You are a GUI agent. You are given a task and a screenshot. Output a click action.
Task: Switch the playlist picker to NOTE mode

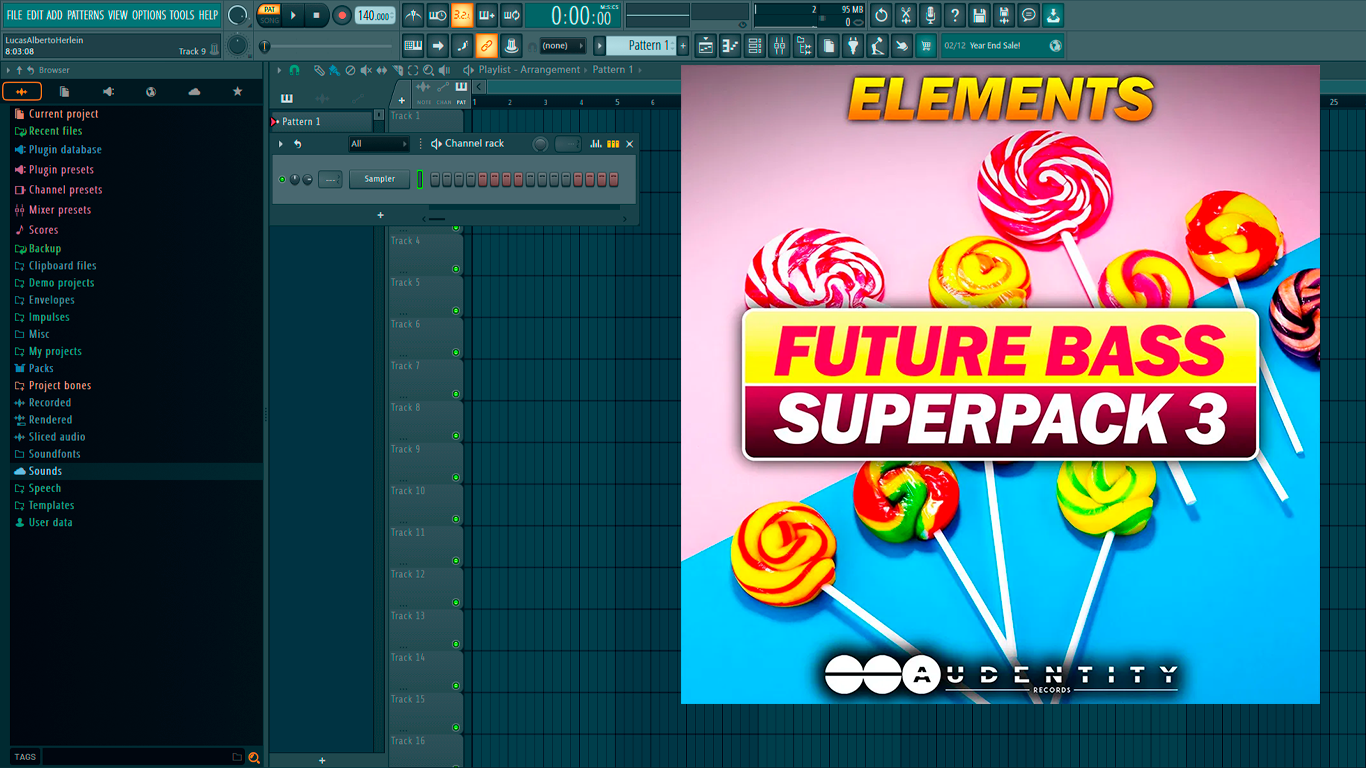424,92
